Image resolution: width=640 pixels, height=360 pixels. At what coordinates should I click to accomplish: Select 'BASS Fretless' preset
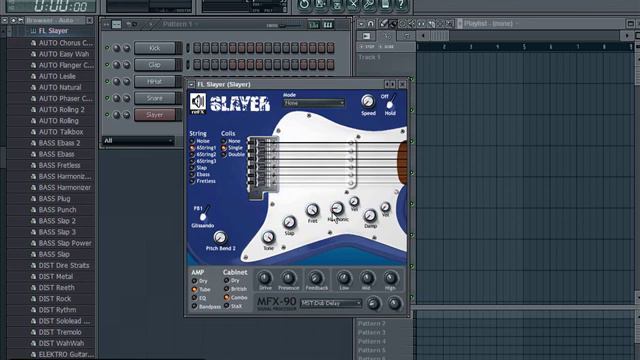click(x=59, y=165)
